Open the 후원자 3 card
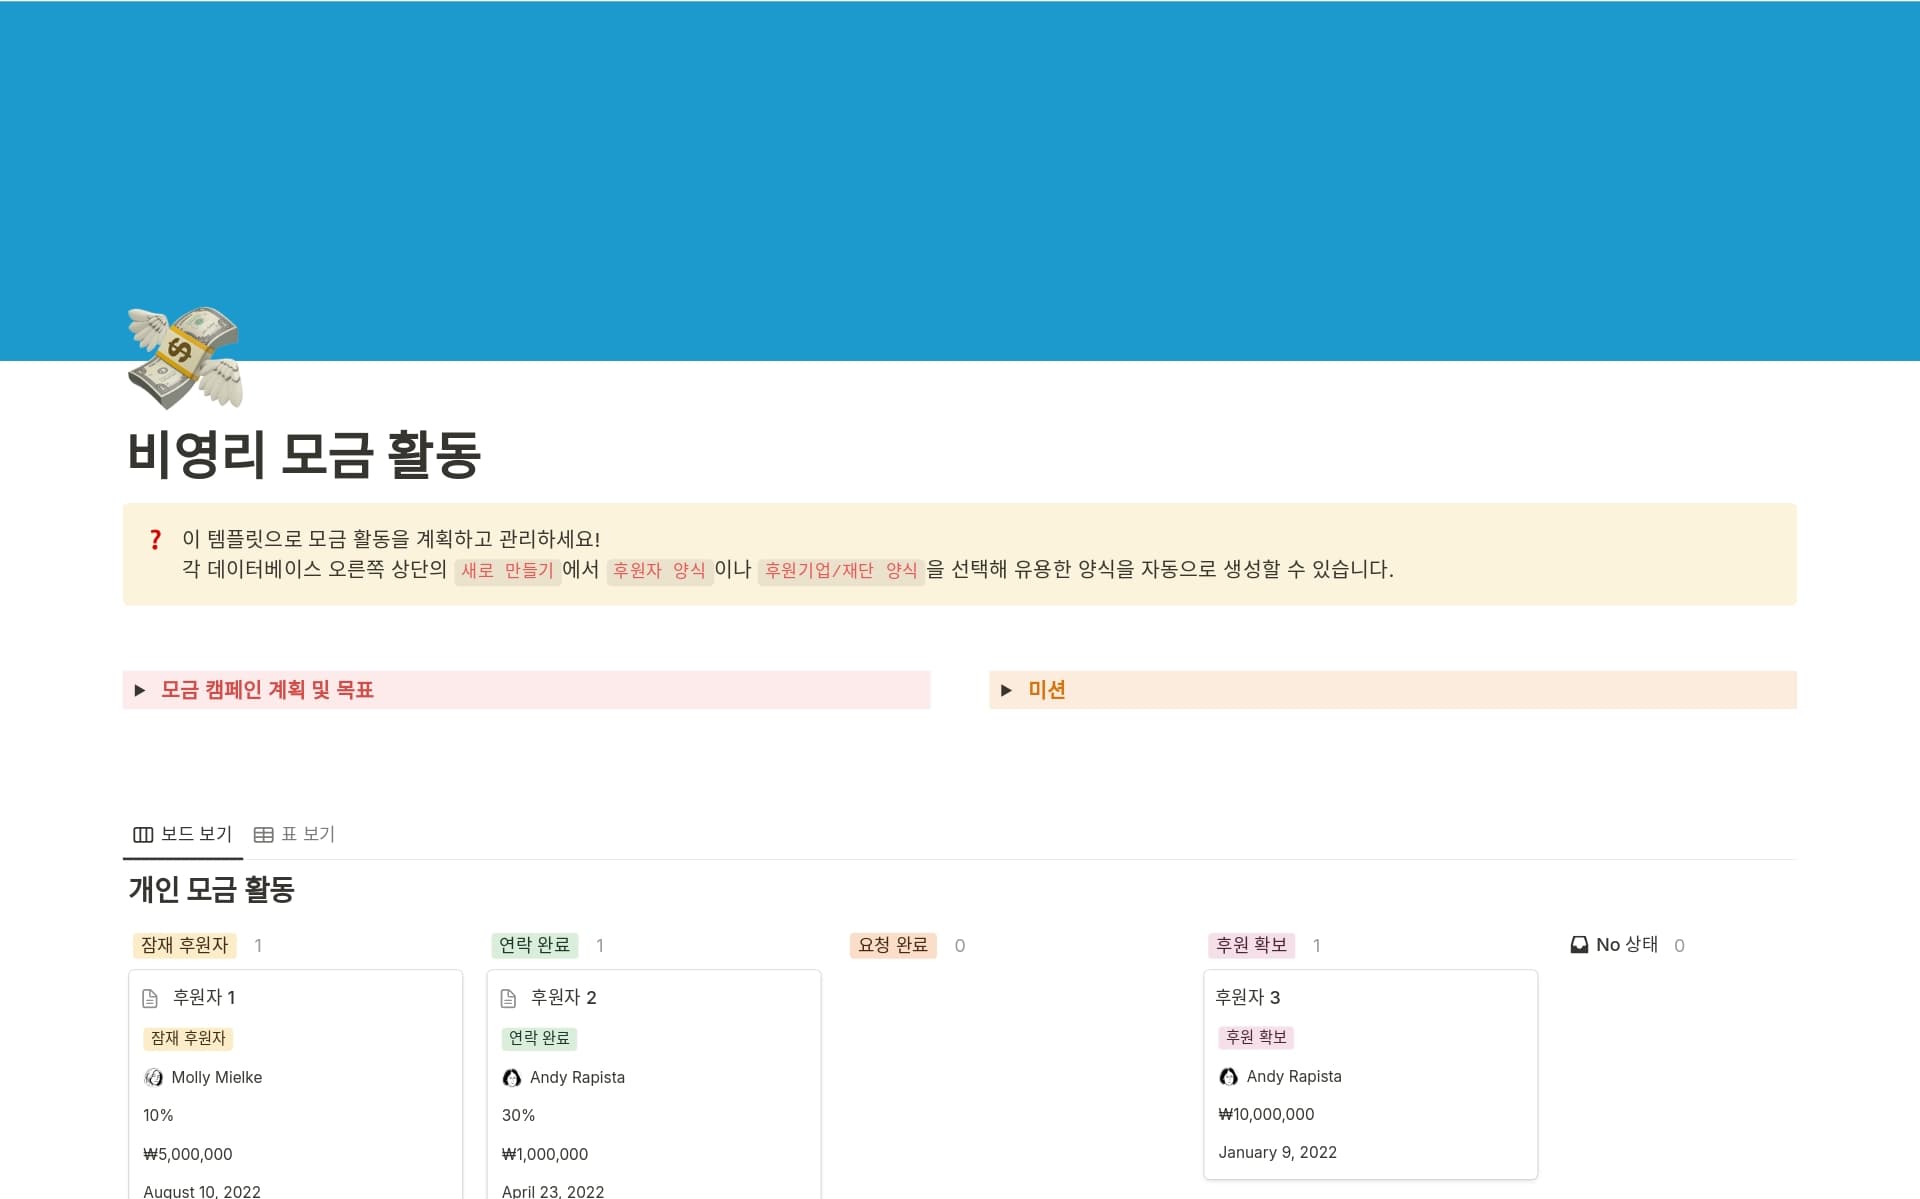Viewport: 1920px width, 1199px height. coord(1249,996)
